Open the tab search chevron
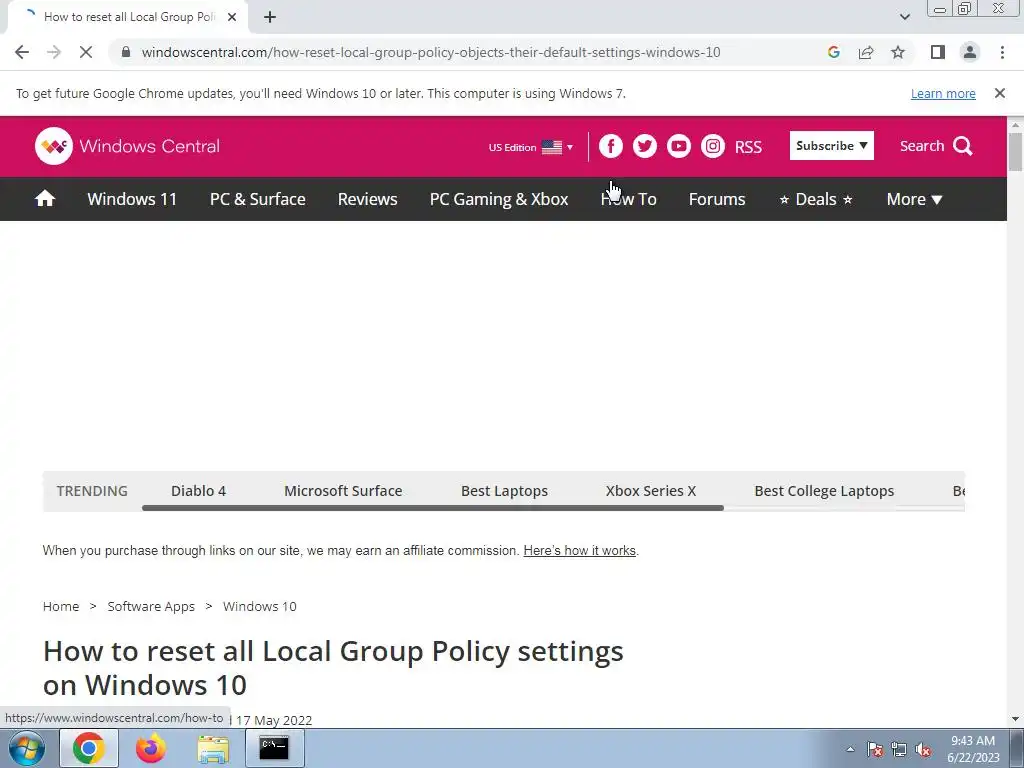Screen dimensions: 1024x768 [904, 17]
